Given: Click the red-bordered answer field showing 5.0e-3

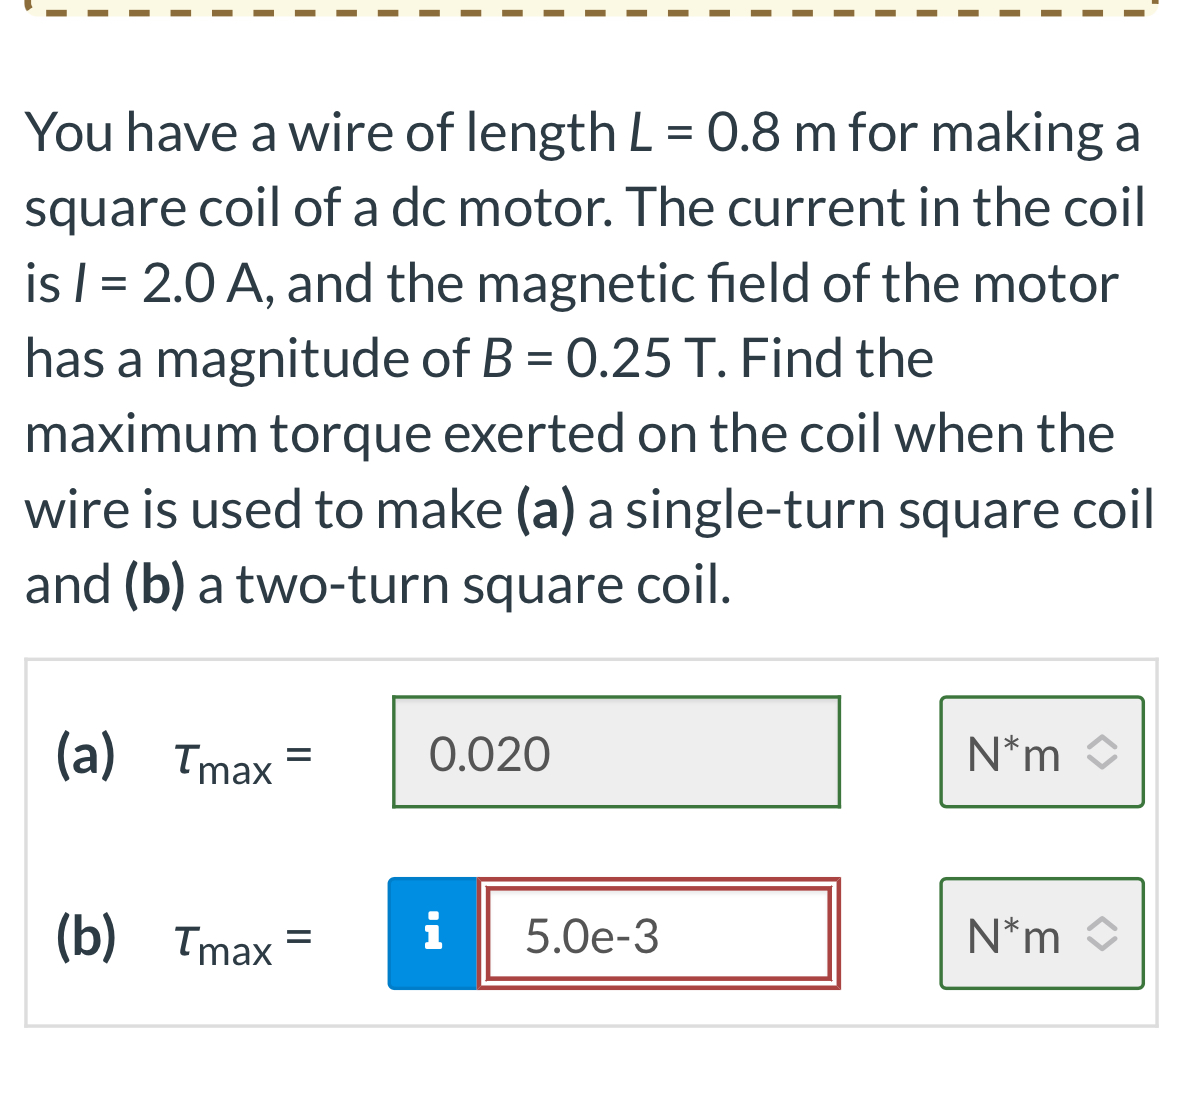Looking at the screenshot, I should point(660,934).
